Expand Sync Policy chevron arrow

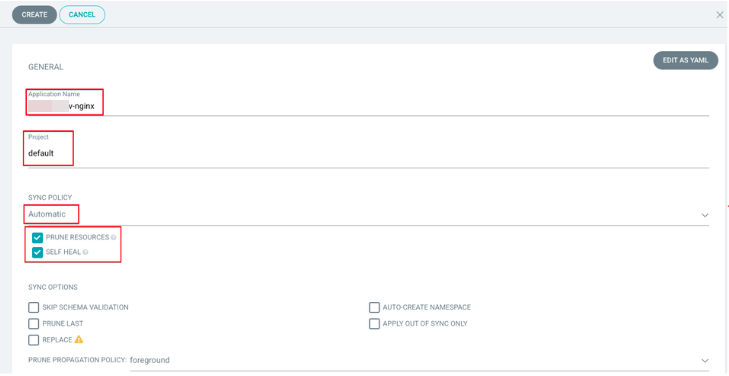coord(705,215)
